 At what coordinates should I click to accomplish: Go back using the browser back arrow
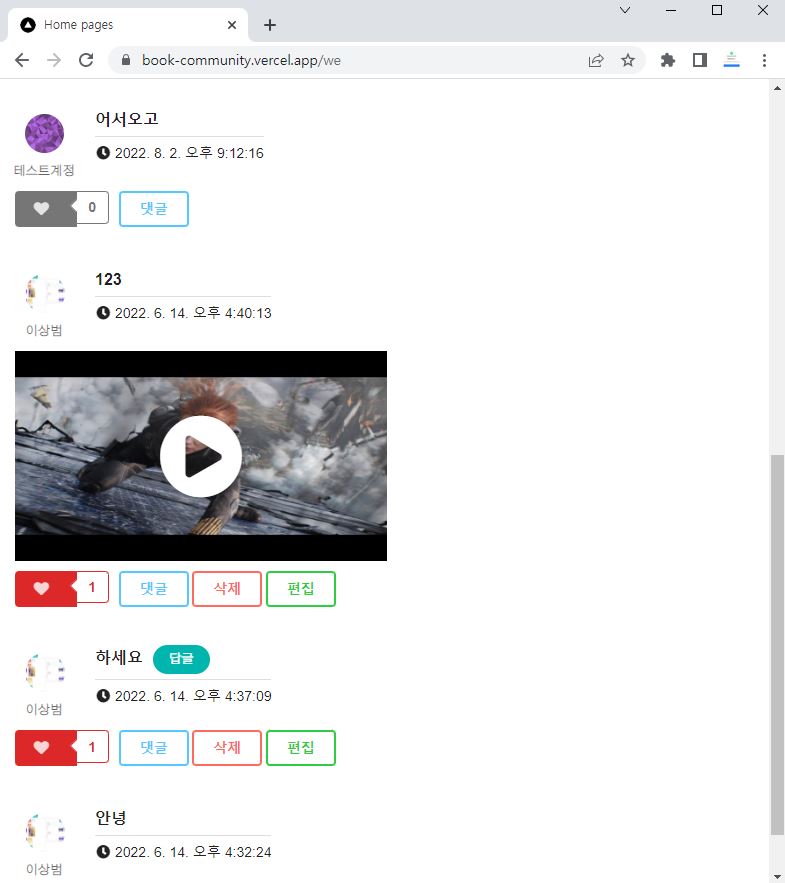[22, 60]
